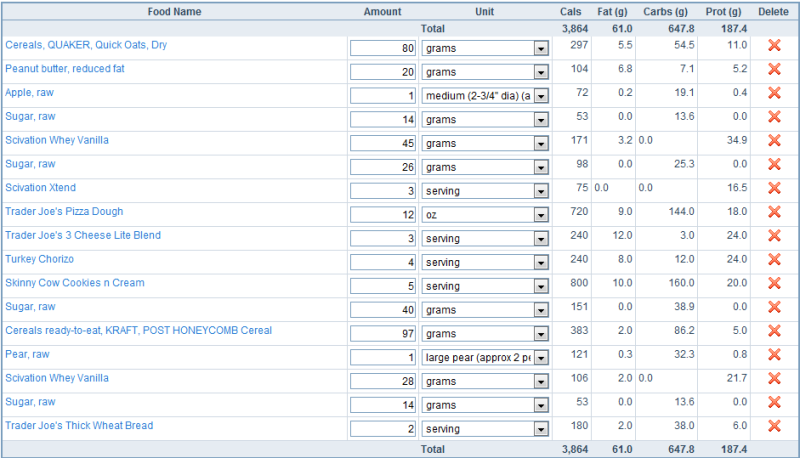Image resolution: width=800 pixels, height=458 pixels.
Task: Open the Skinny Cow Cookies n Cream link
Action: pyautogui.click(x=75, y=283)
